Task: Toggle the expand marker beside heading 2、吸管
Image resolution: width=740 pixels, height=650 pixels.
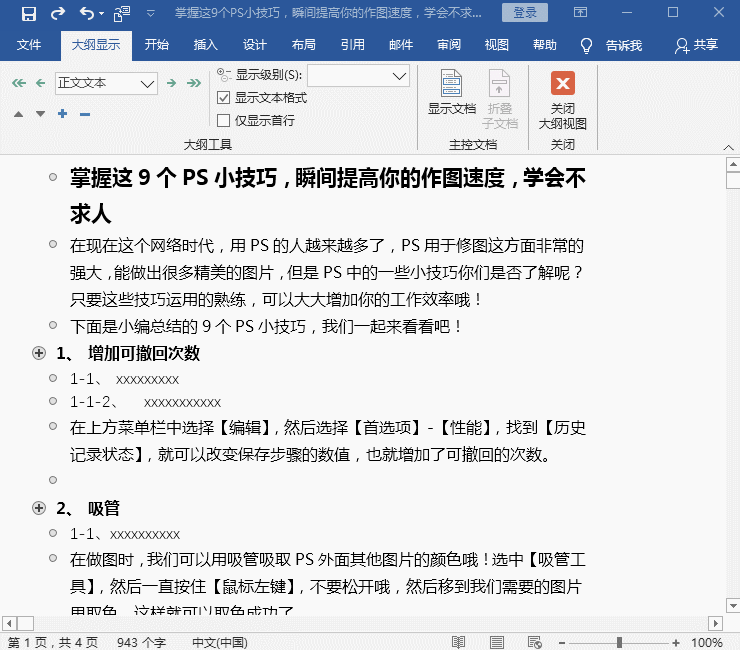Action: pyautogui.click(x=39, y=508)
